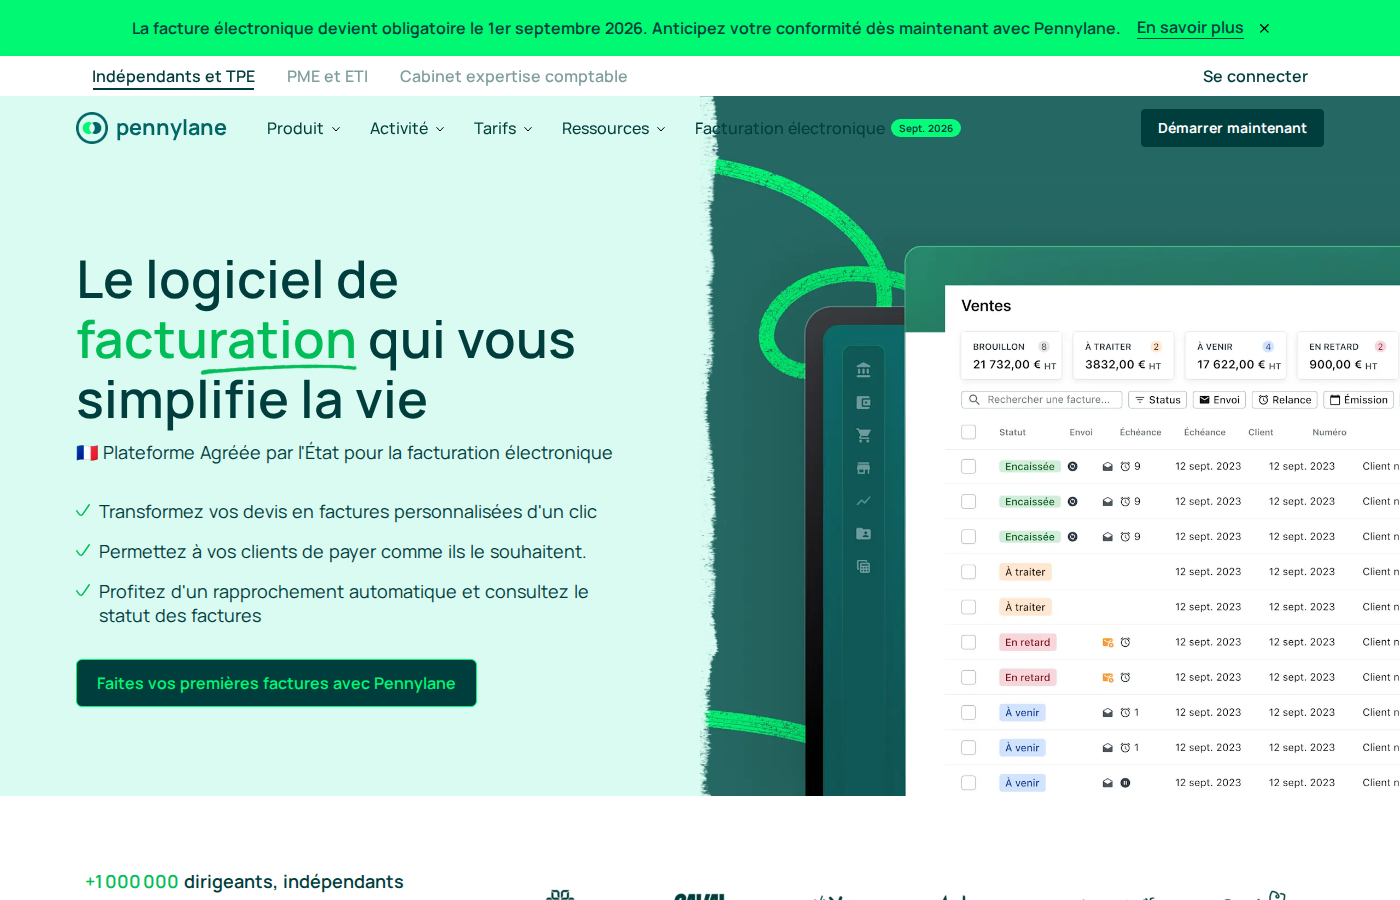Click the Démarrer maintenant button
Image resolution: width=1400 pixels, height=900 pixels.
[x=1232, y=128]
